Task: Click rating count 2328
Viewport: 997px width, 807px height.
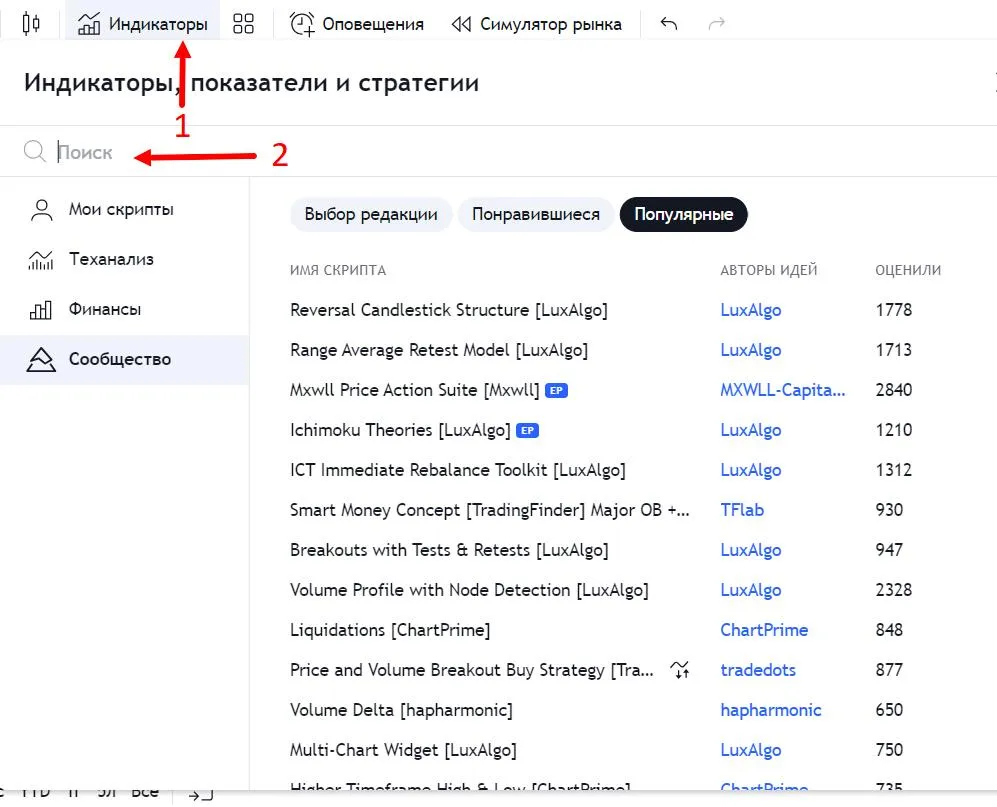Action: [x=894, y=590]
